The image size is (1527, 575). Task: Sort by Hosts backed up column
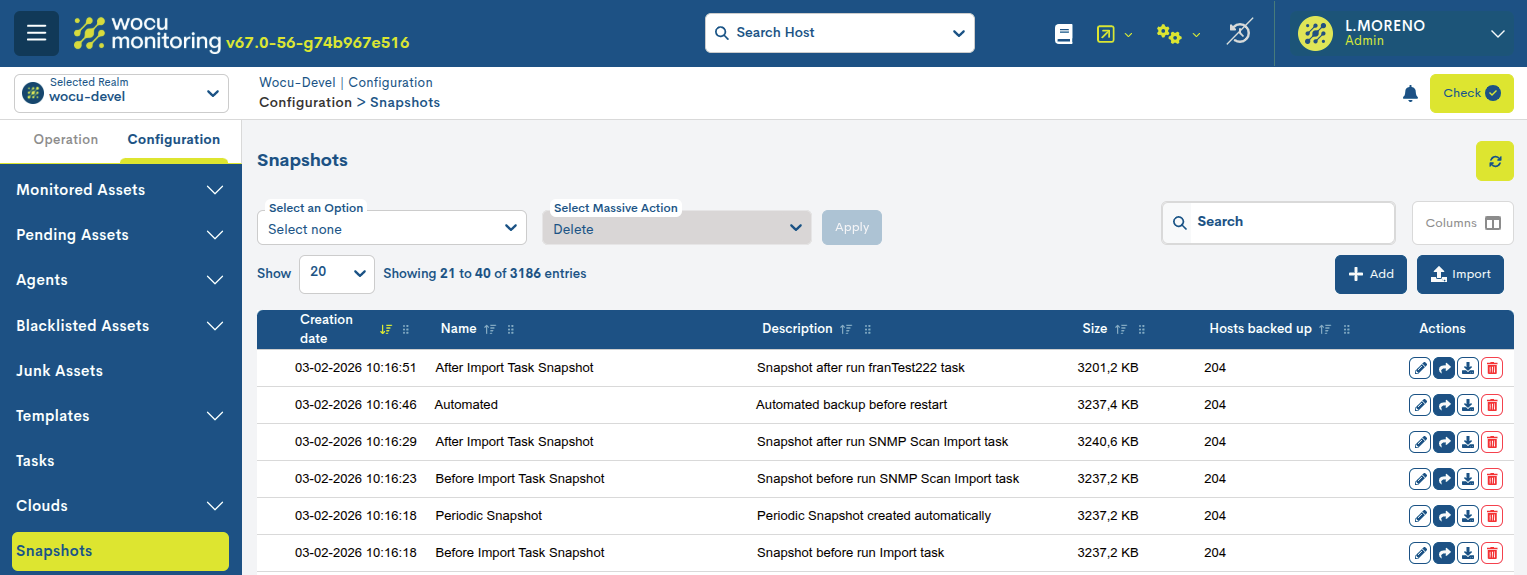[1325, 329]
